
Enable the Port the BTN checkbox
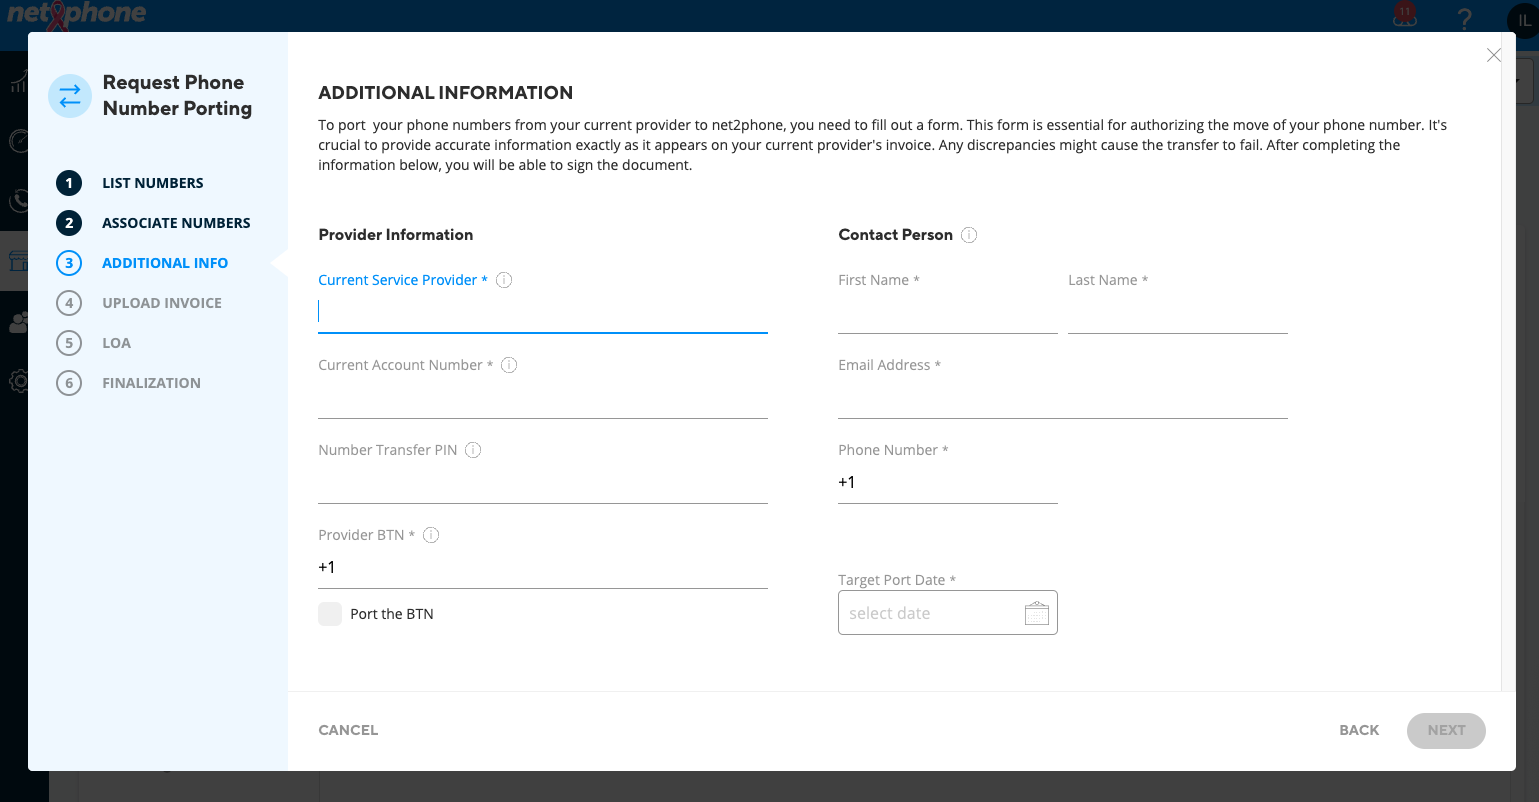[330, 614]
